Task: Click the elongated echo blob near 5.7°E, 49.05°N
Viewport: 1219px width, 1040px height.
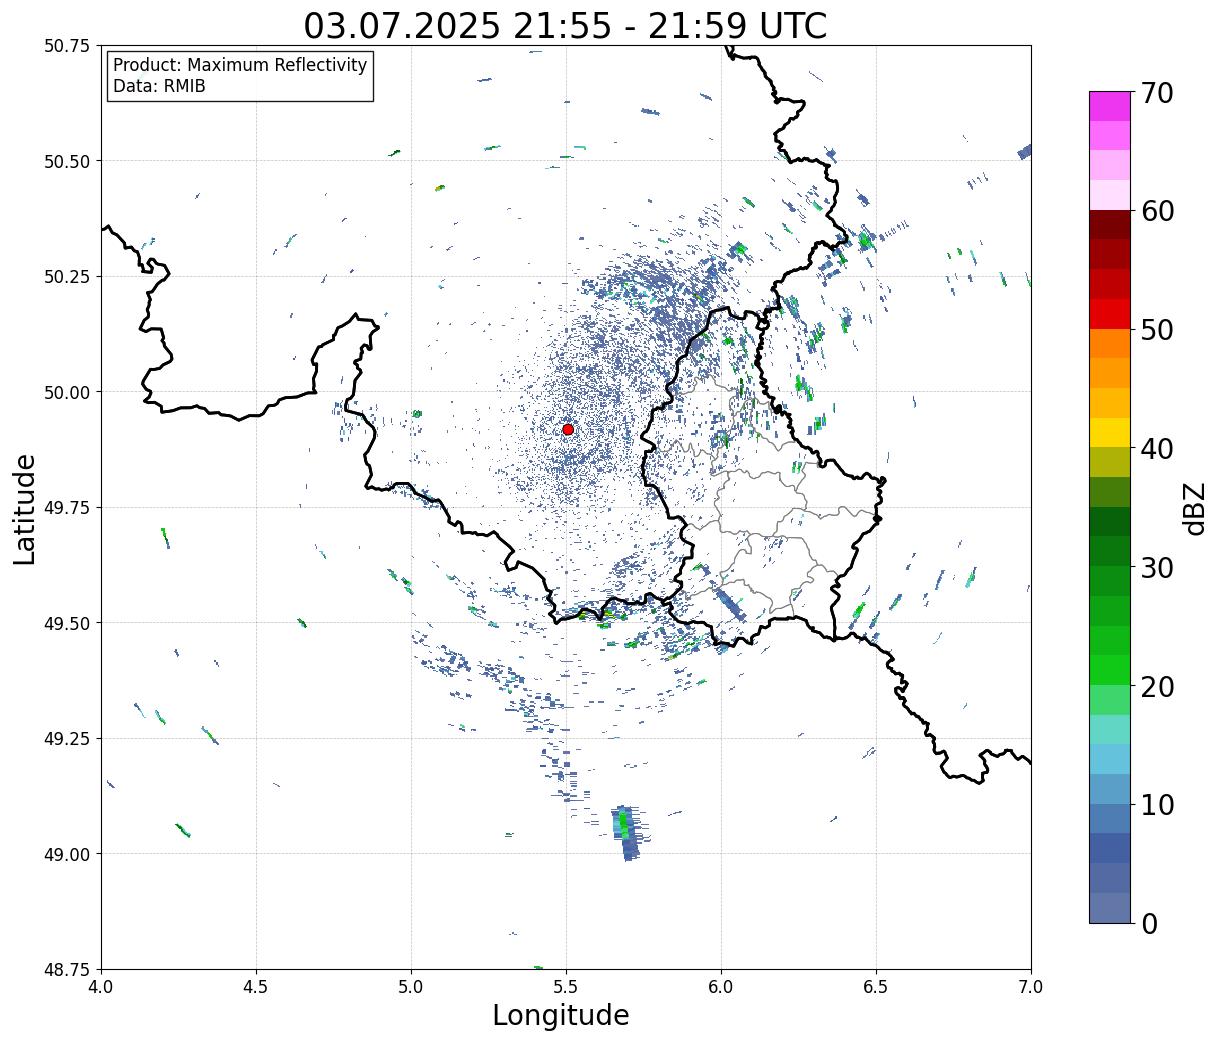Action: coord(626,833)
